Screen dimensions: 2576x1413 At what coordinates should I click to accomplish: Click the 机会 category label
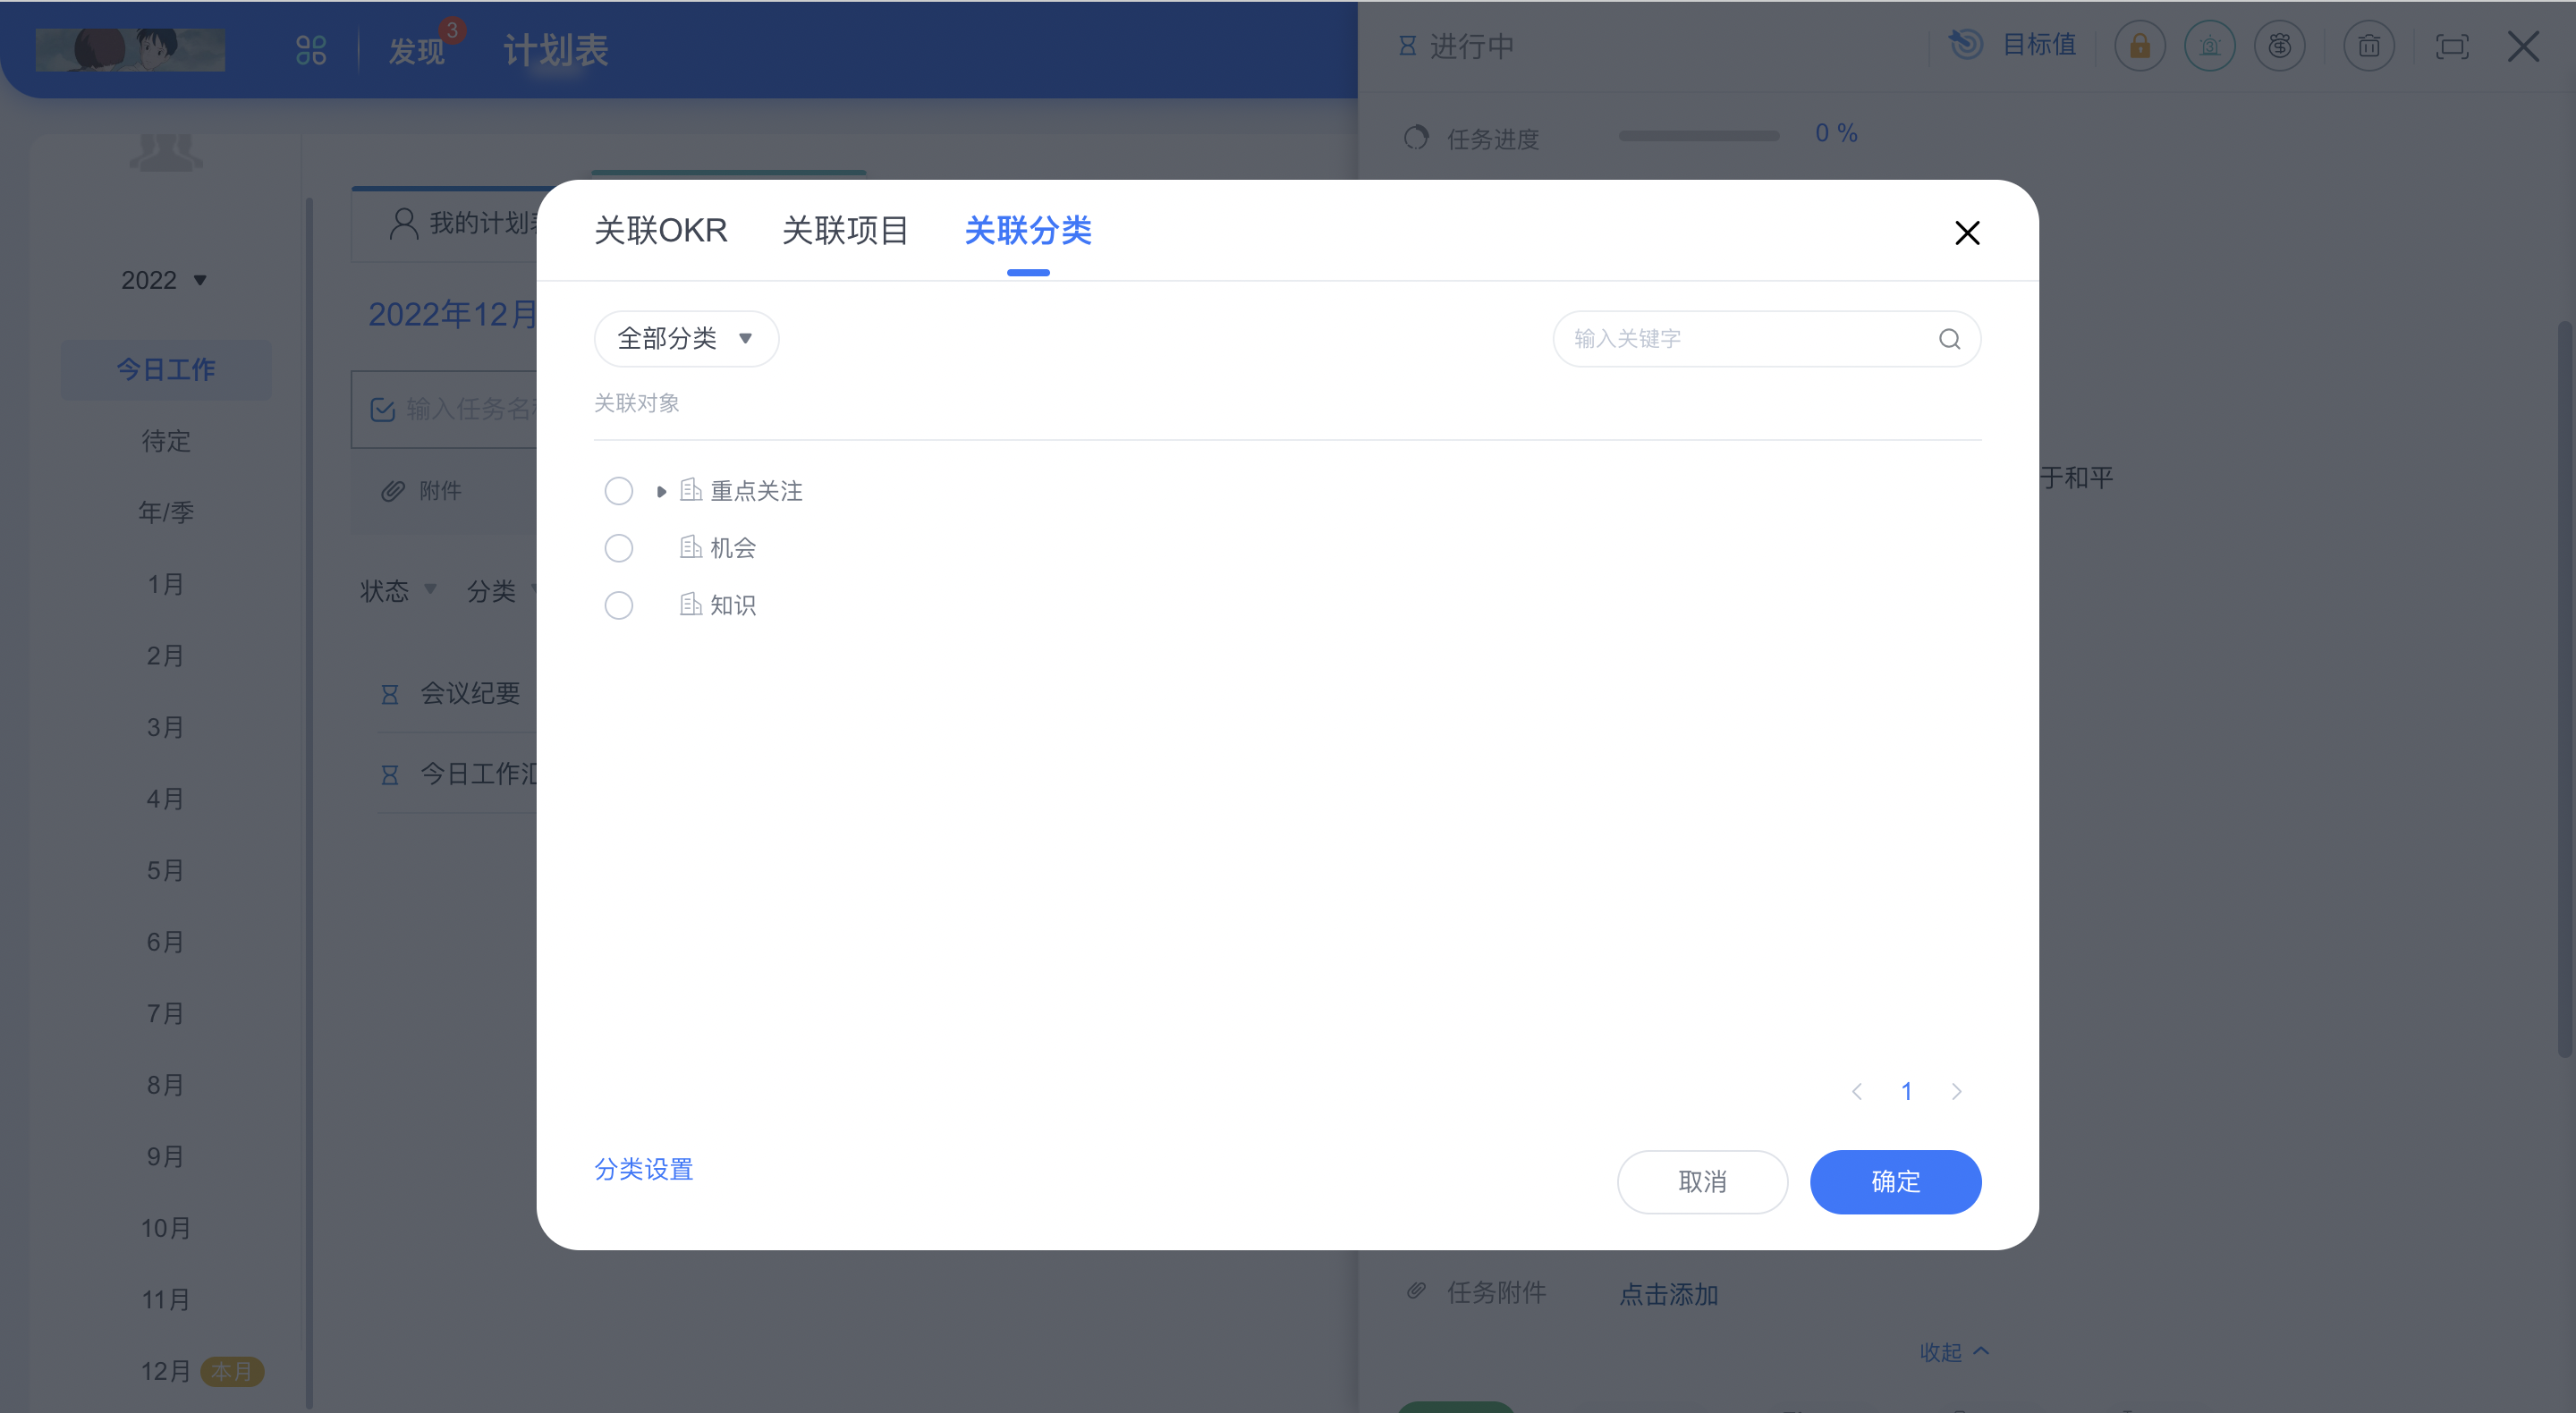click(x=733, y=548)
